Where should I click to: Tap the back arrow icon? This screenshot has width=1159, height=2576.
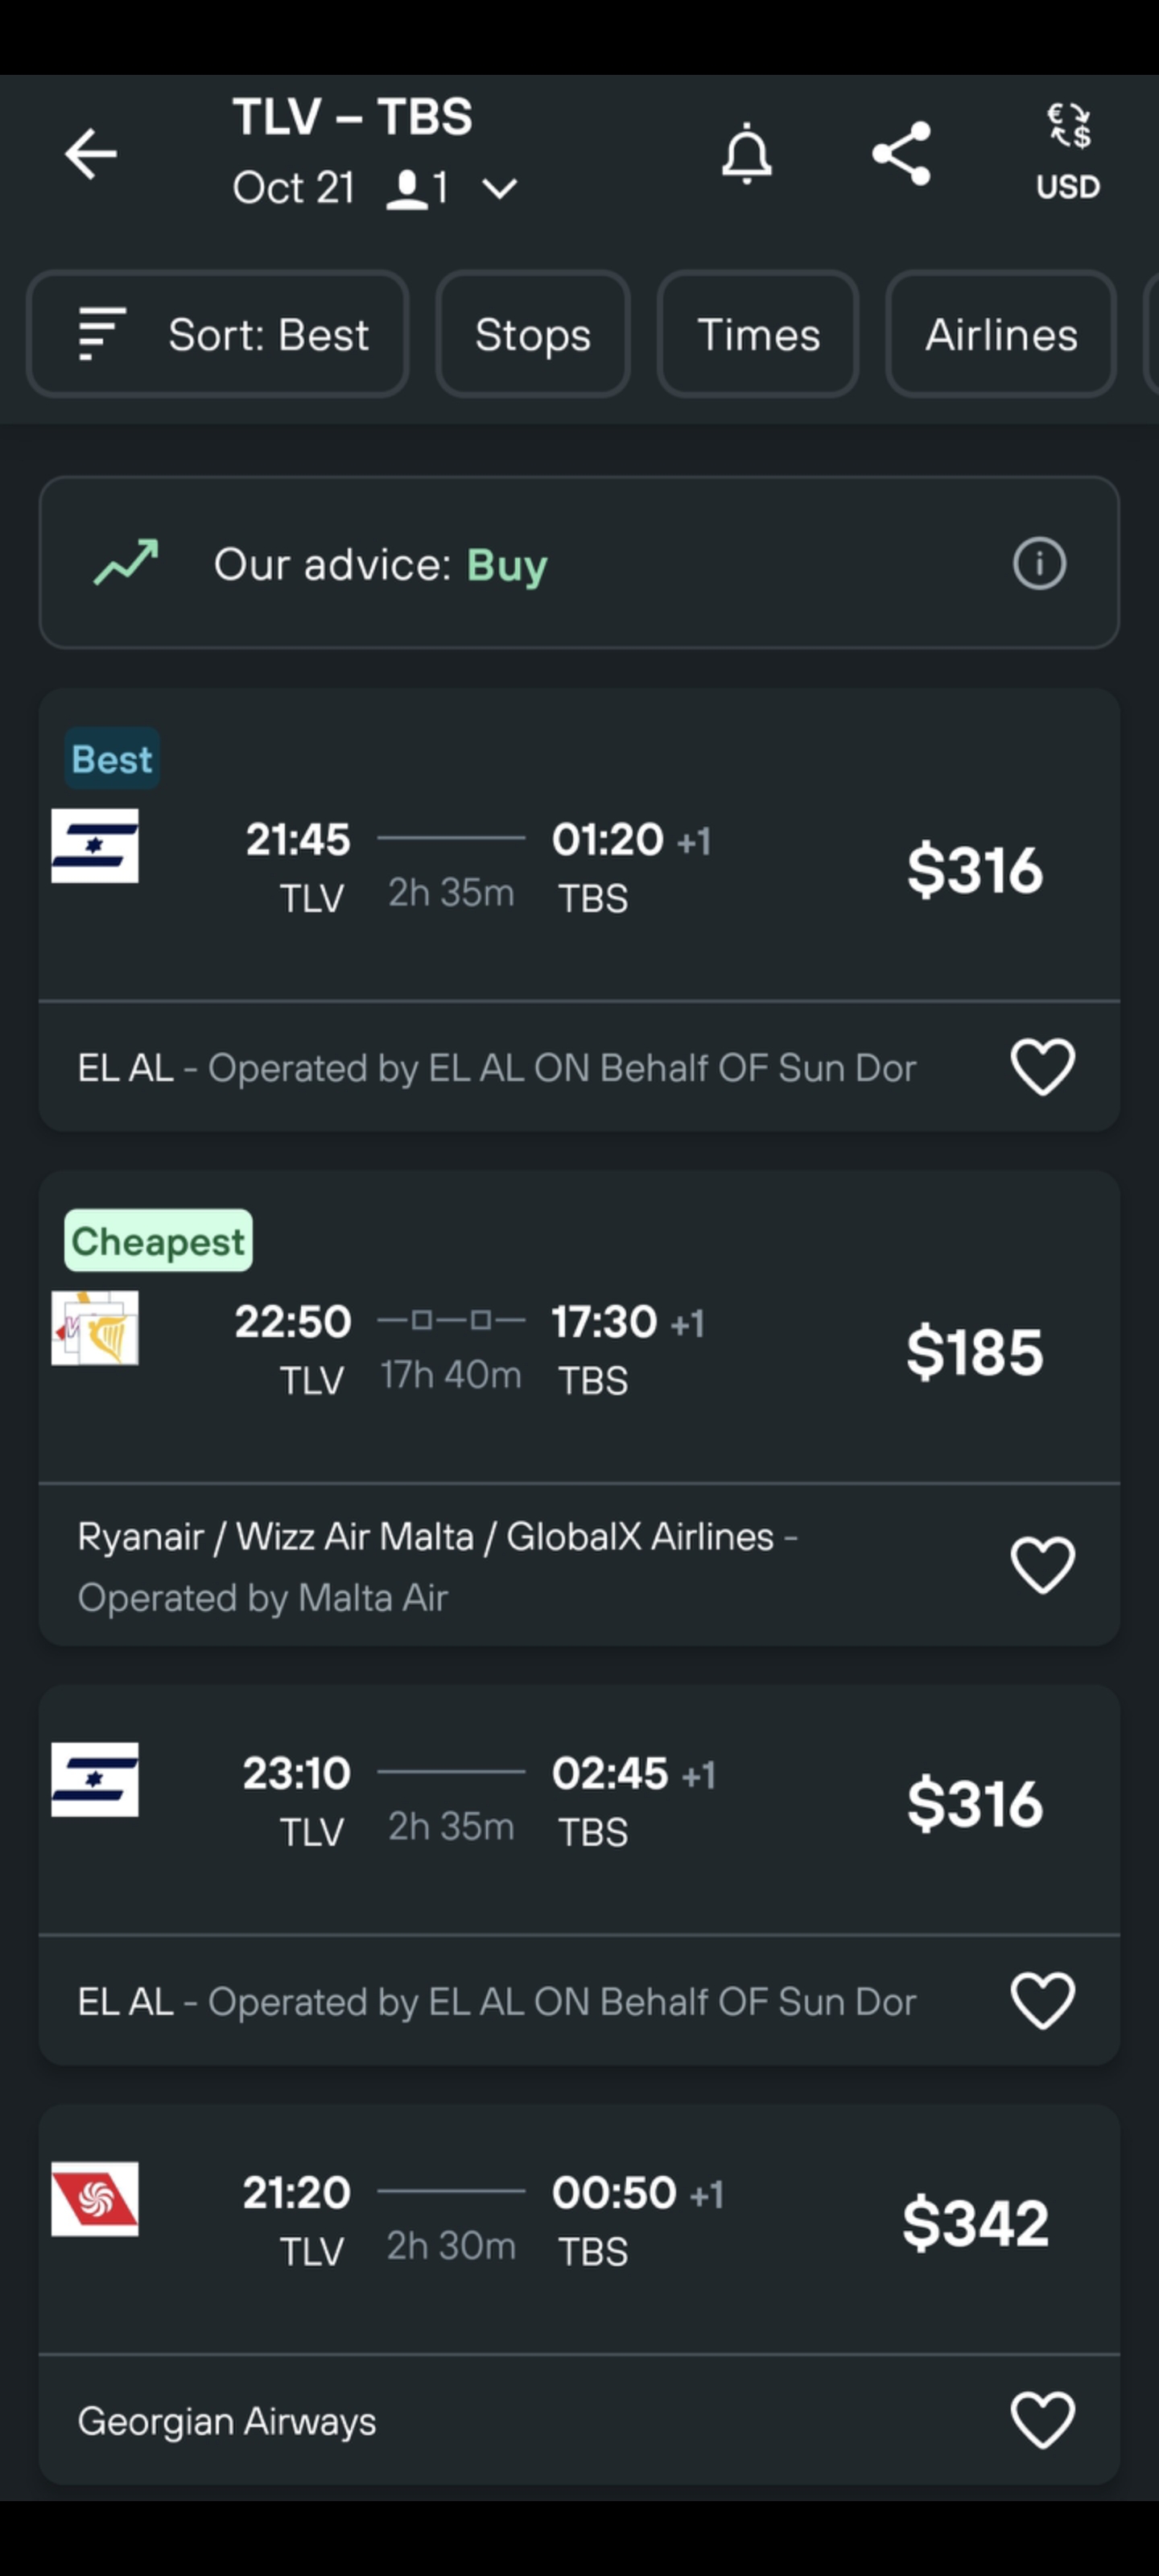(x=91, y=154)
